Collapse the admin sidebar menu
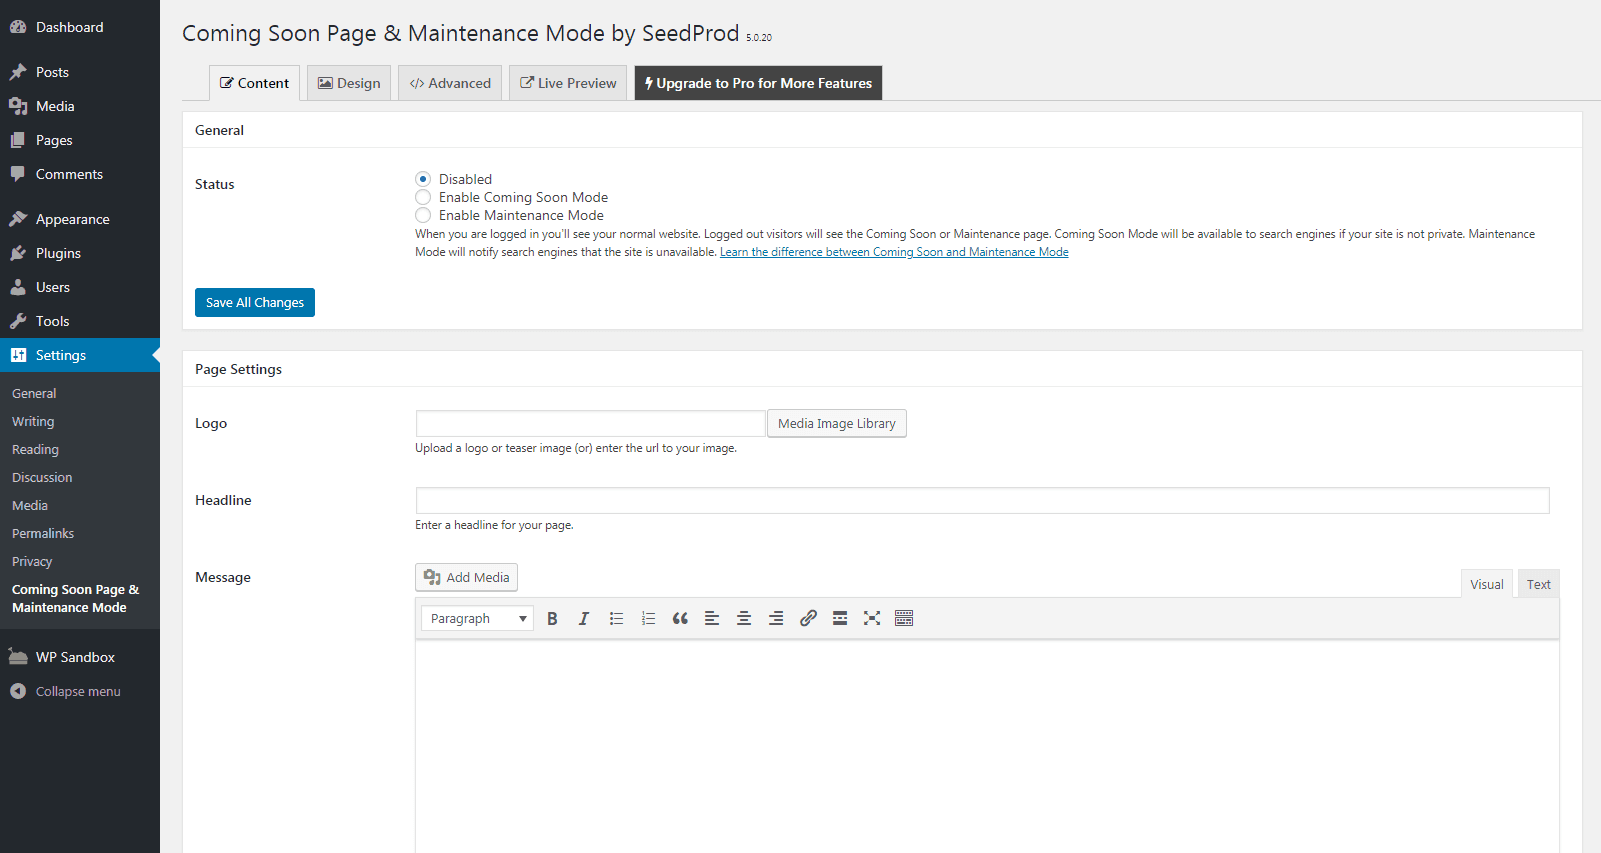The height and width of the screenshot is (853, 1601). [80, 691]
